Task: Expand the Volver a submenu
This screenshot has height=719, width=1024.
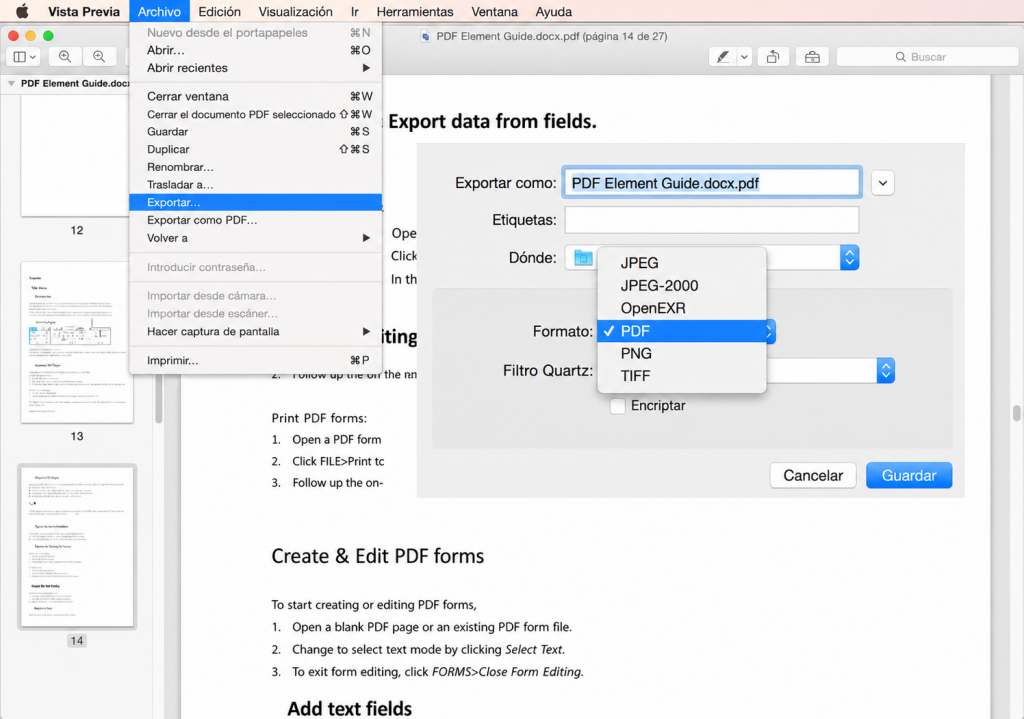Action: tap(255, 238)
